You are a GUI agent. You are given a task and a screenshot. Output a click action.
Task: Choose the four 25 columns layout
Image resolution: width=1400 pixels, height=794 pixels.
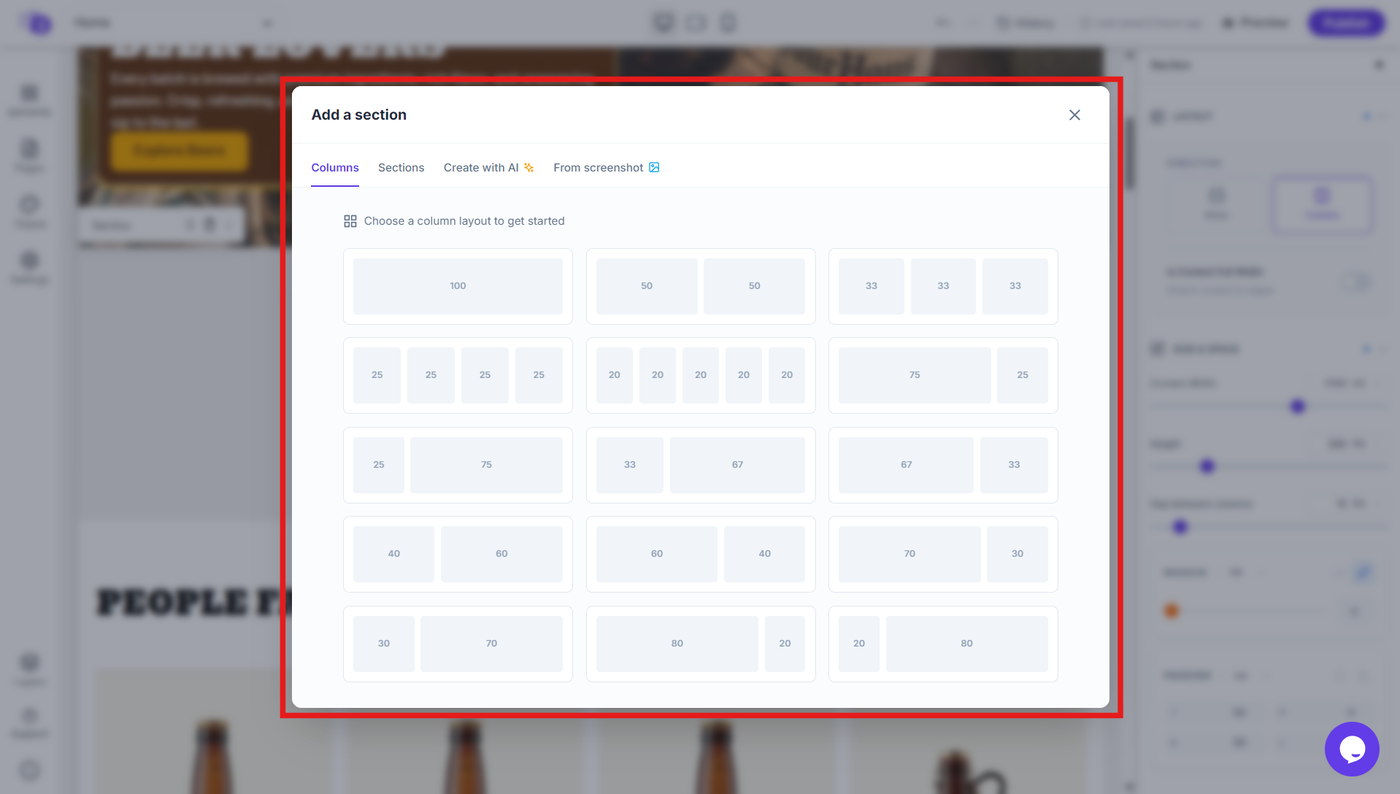tap(458, 375)
